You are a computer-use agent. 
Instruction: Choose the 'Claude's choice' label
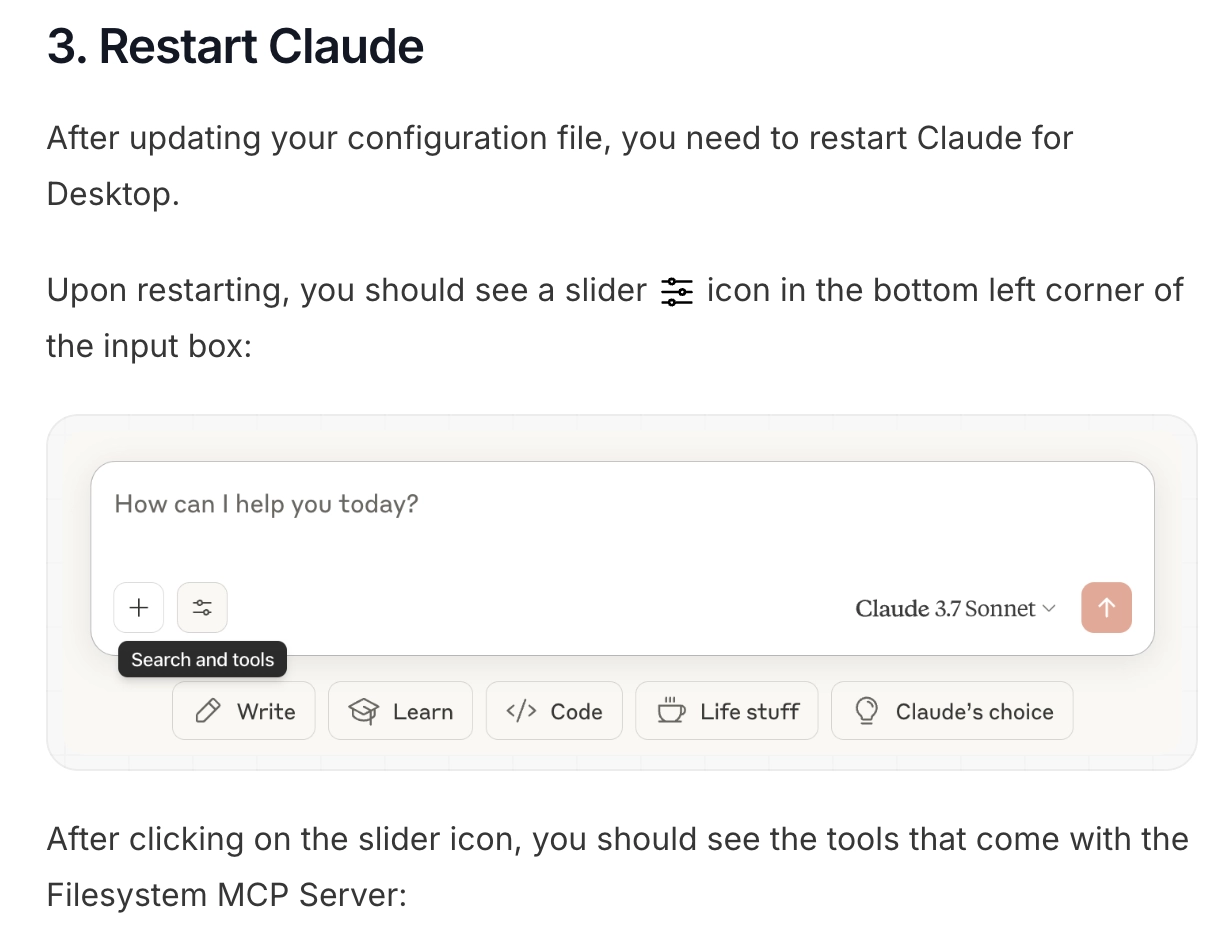coord(975,711)
